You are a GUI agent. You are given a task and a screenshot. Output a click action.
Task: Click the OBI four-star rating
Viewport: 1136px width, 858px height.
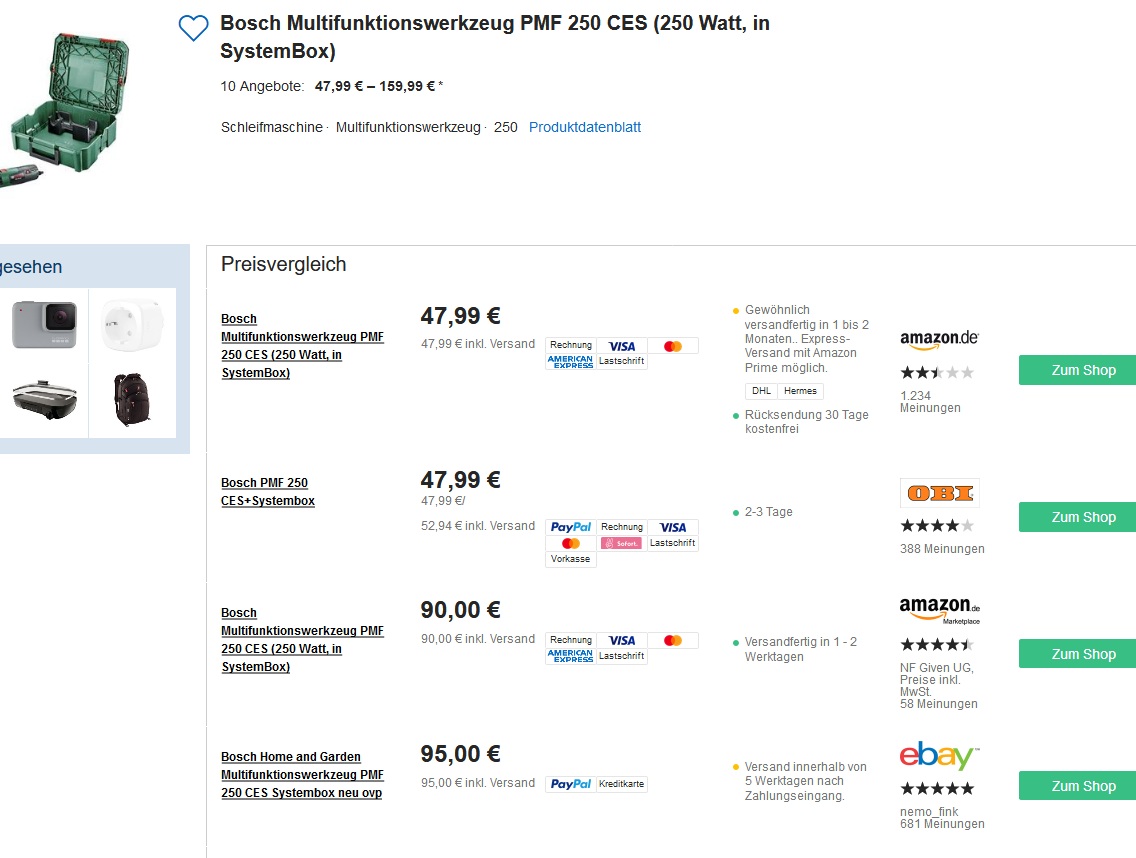(x=937, y=526)
